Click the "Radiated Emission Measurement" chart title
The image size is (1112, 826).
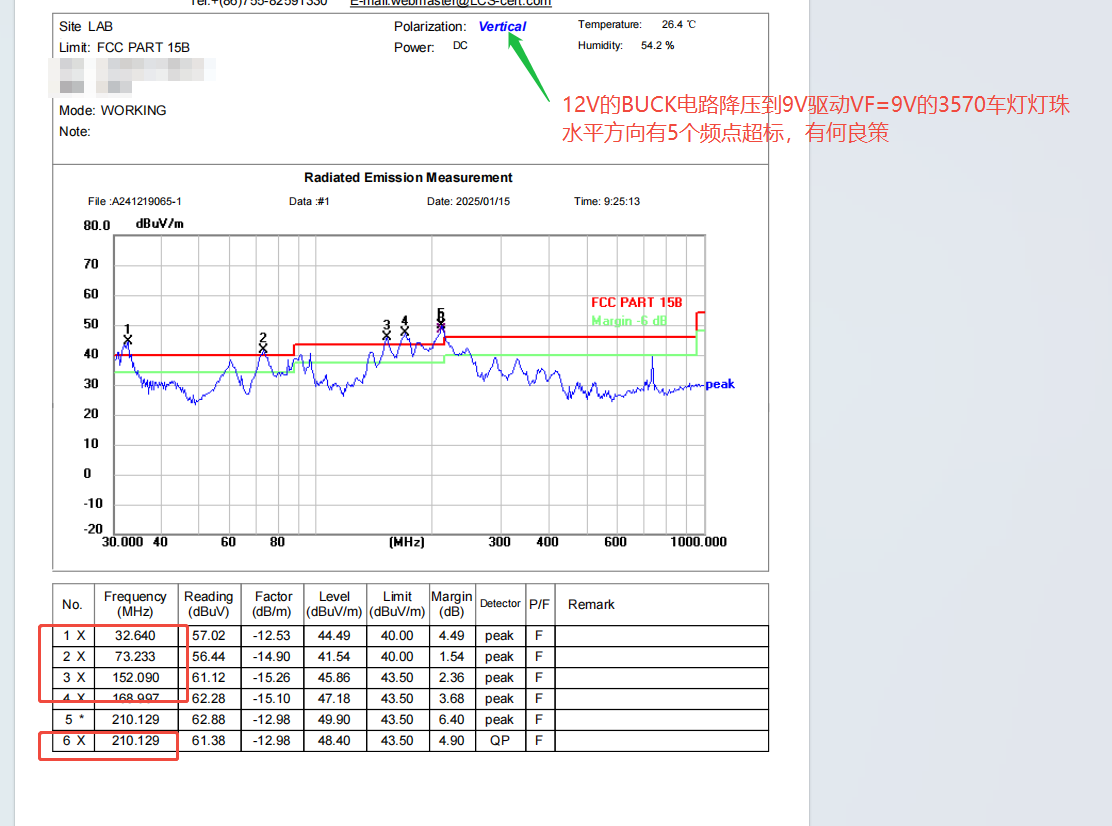point(408,177)
